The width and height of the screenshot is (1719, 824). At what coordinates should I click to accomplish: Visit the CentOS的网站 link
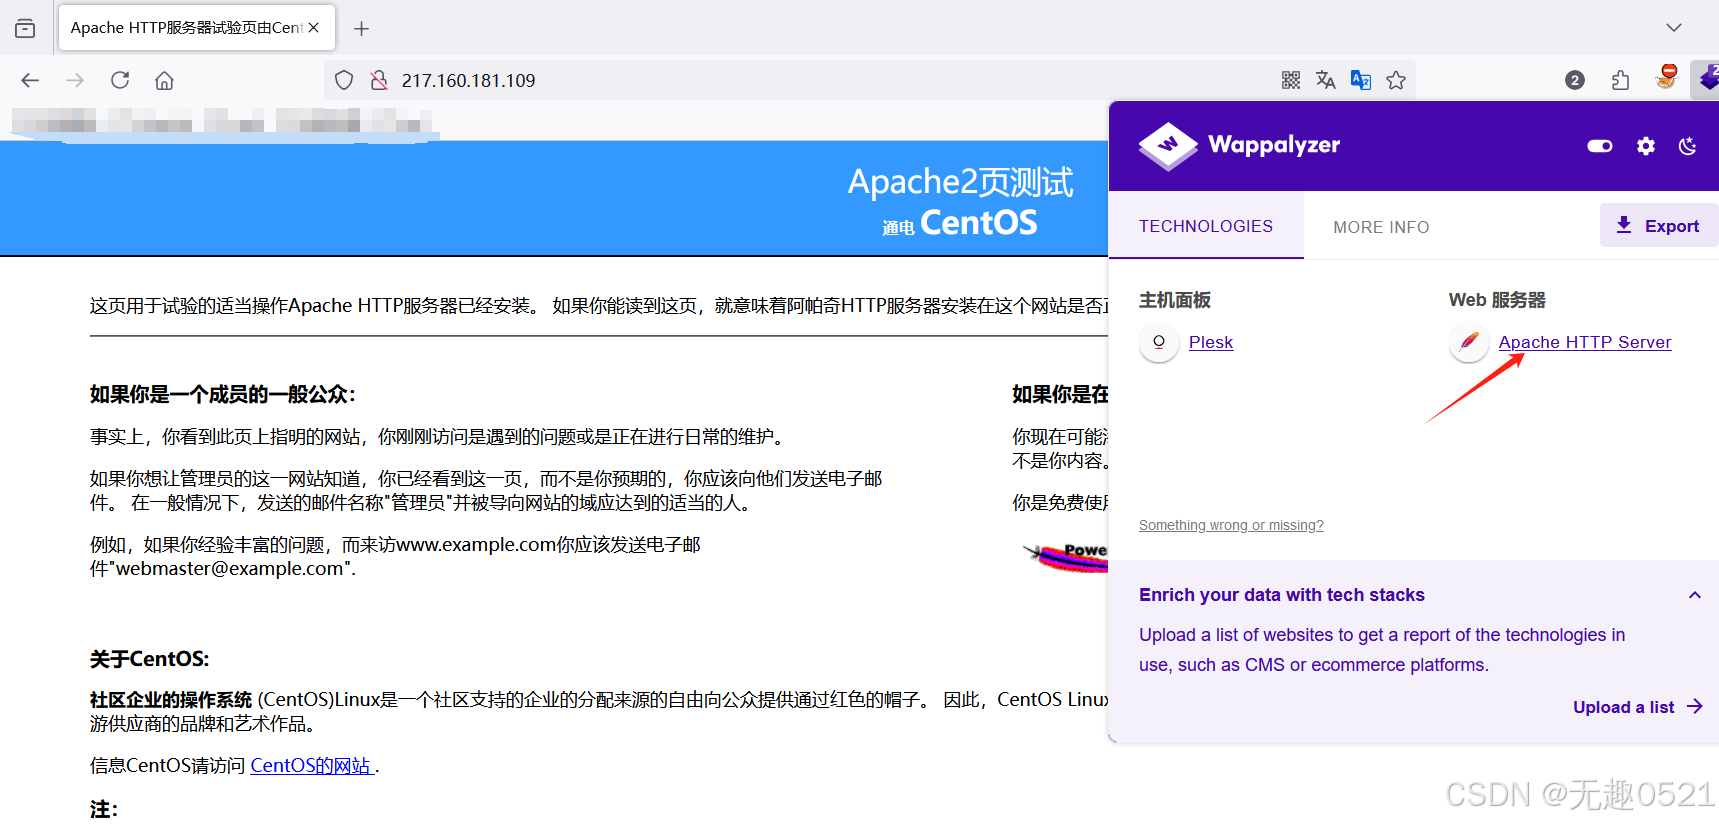point(312,765)
